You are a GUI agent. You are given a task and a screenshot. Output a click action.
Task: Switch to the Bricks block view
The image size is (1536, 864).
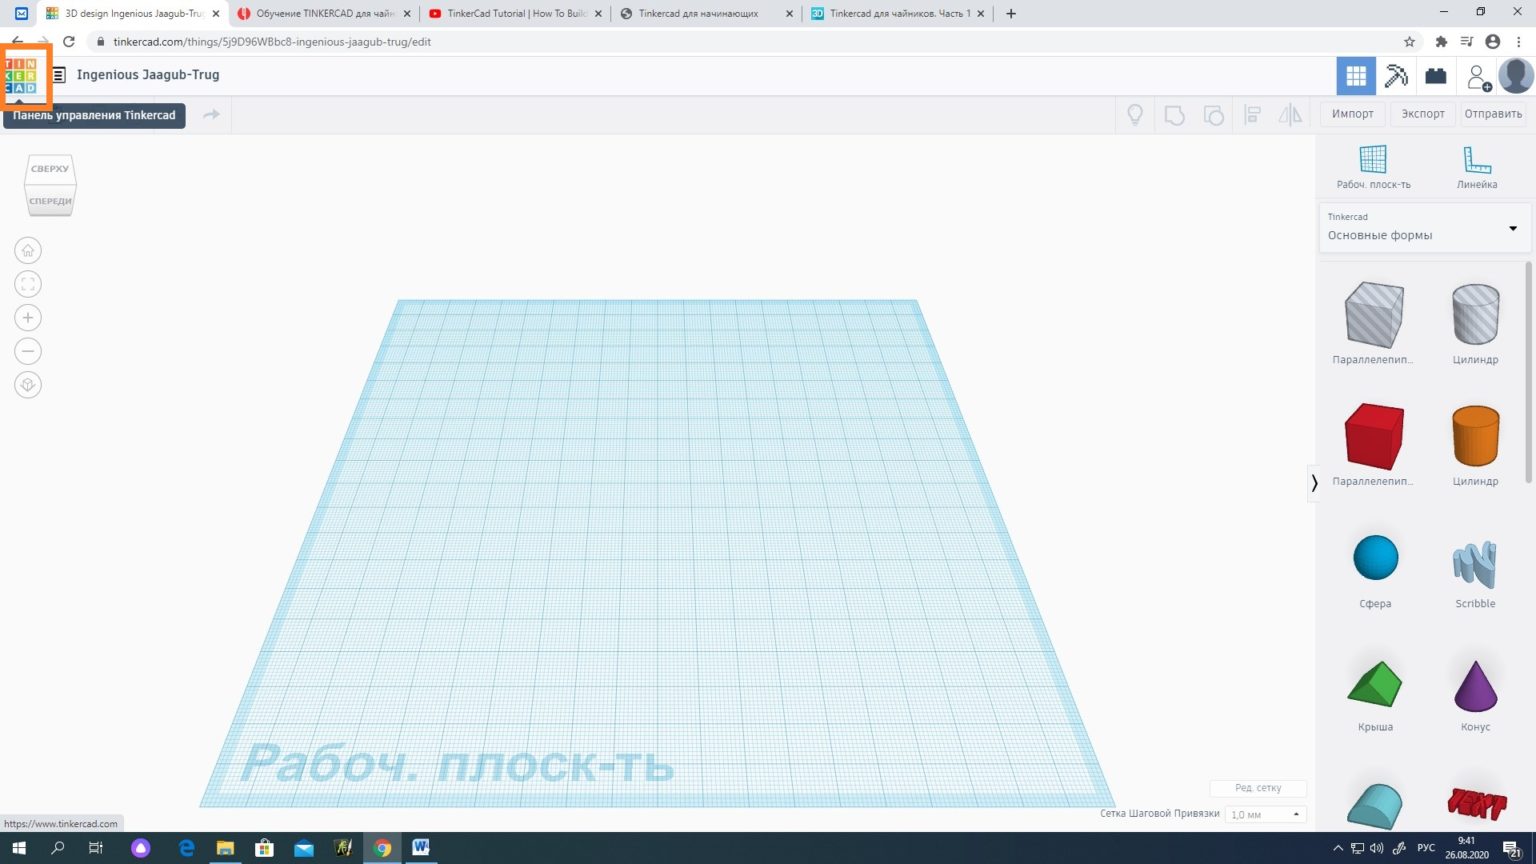pyautogui.click(x=1435, y=76)
